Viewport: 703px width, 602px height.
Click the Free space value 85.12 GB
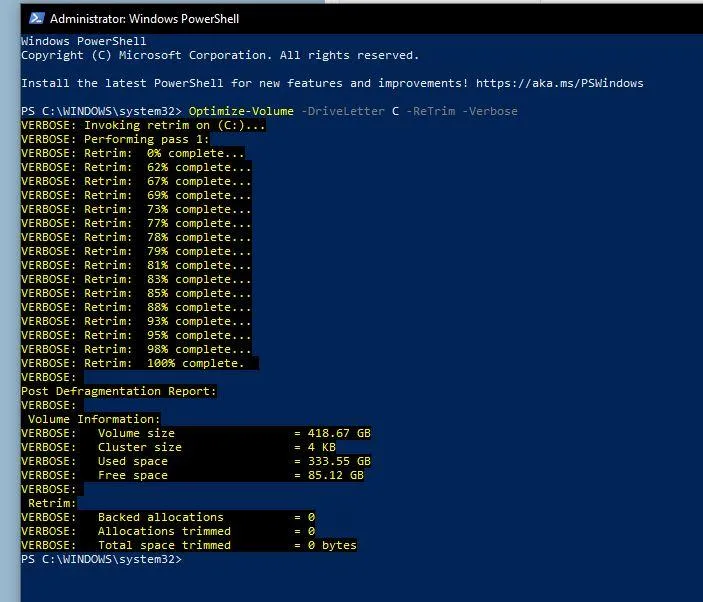point(336,475)
